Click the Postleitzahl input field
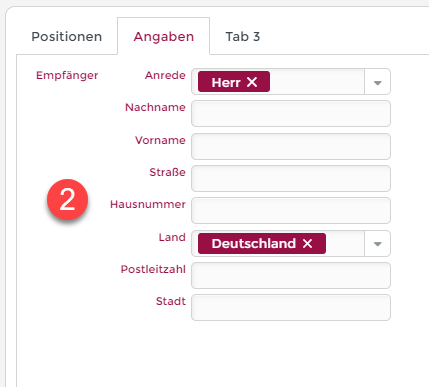429x387 pixels. point(291,275)
